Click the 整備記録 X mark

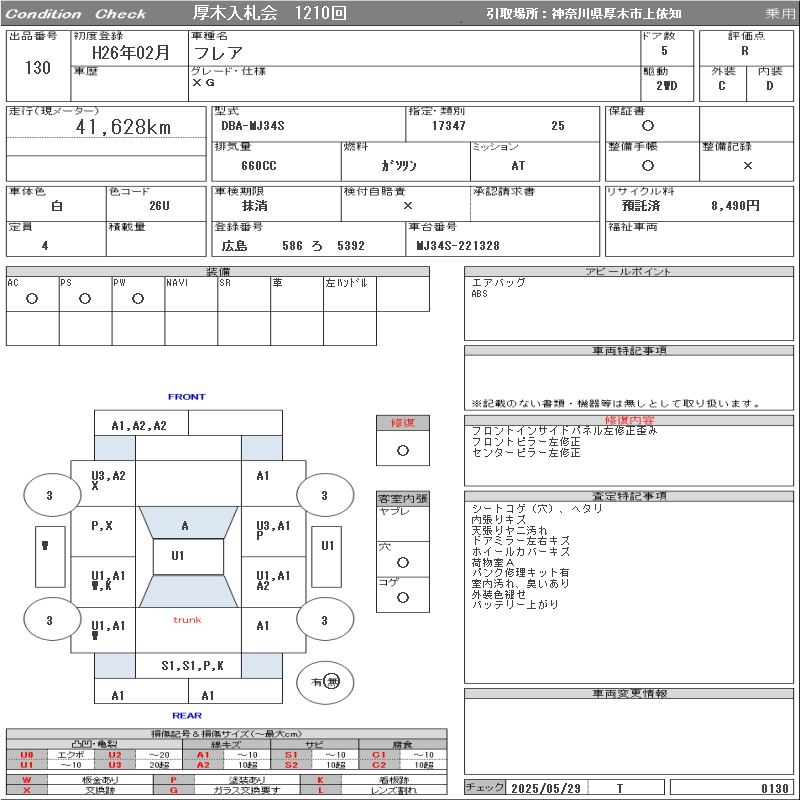tap(747, 166)
